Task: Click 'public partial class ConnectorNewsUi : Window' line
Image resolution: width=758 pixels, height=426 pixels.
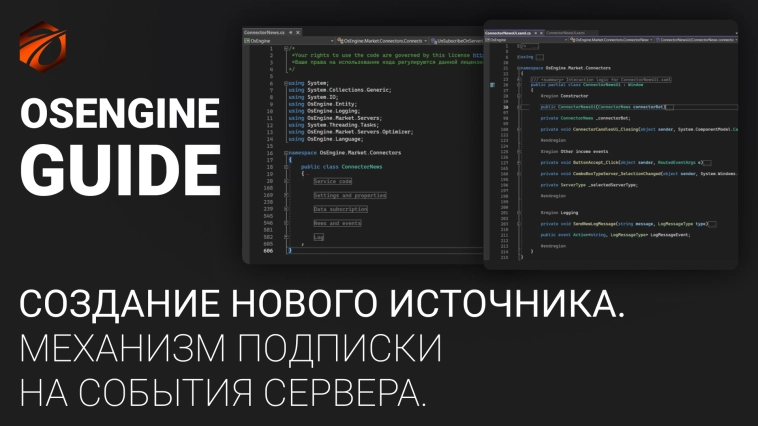Action: tap(587, 85)
